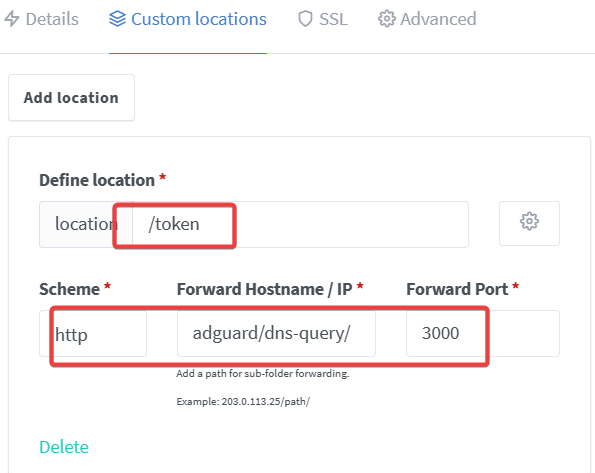The height and width of the screenshot is (473, 595).
Task: Click the lightning bolt Details icon
Action: pyautogui.click(x=12, y=19)
